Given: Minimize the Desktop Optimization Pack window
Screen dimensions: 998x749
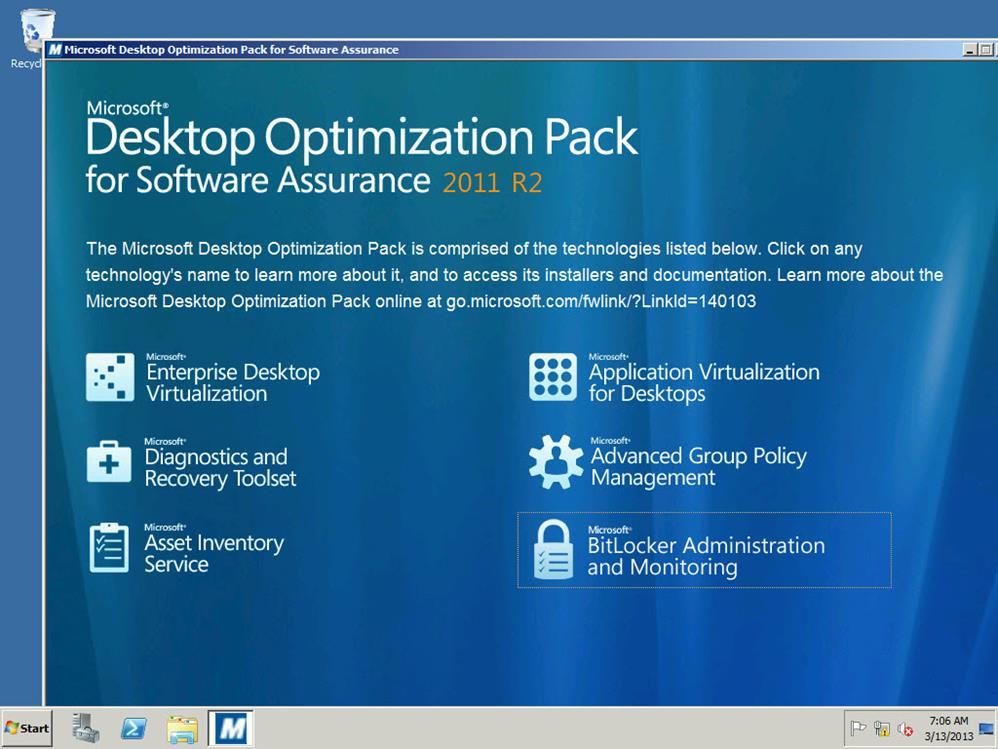Looking at the screenshot, I should [970, 50].
